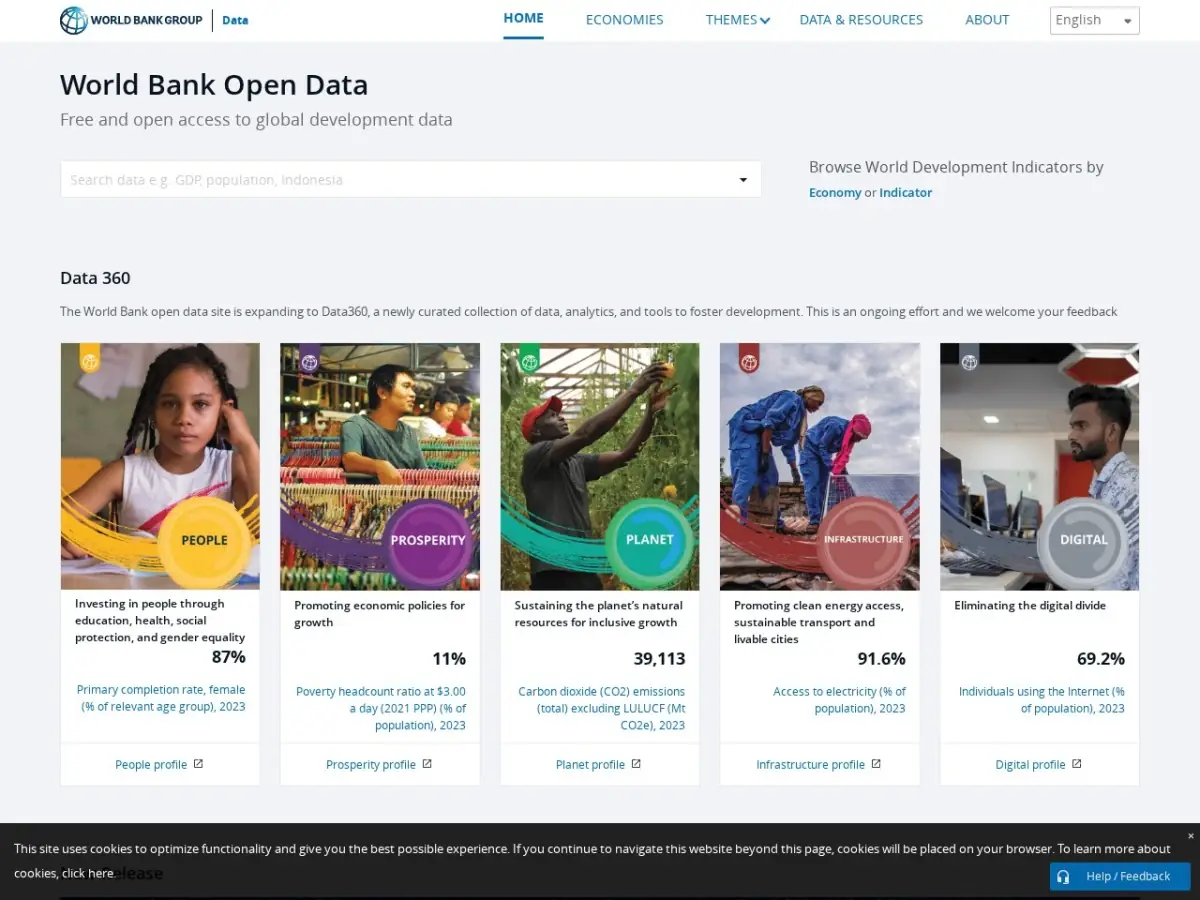
Task: Open external link icon beside Prosperity profile
Action: click(x=427, y=764)
